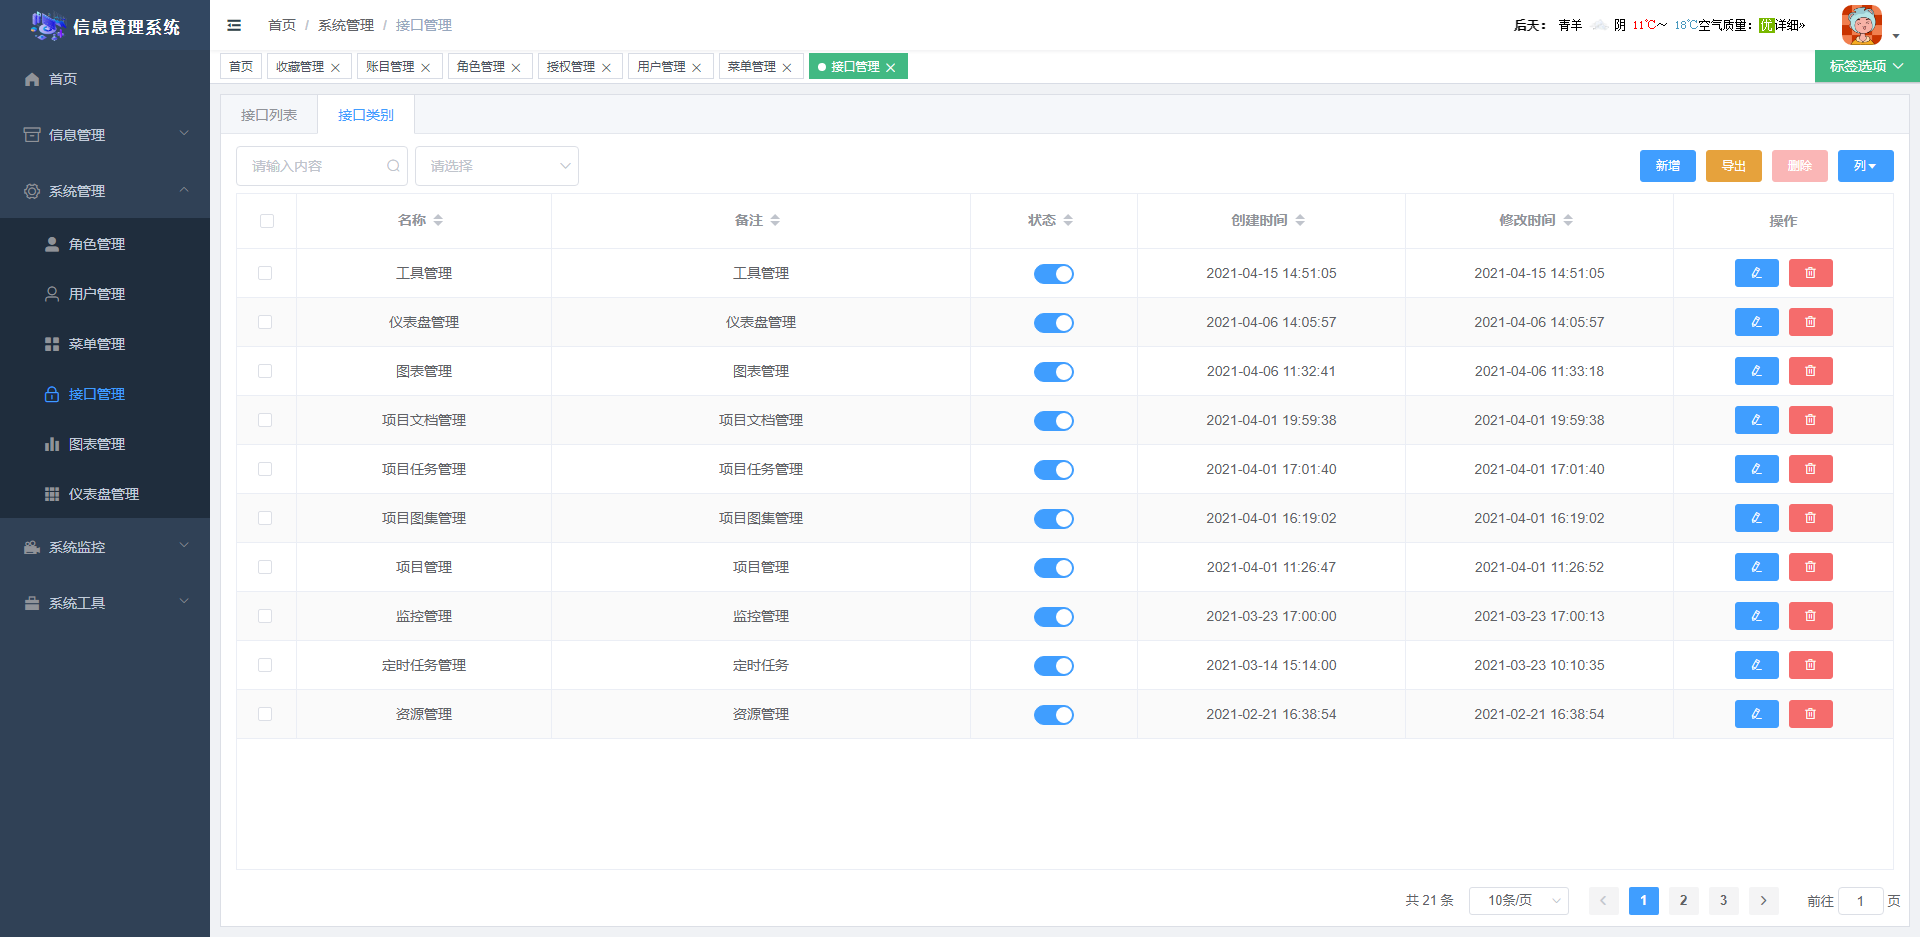Open the user avatar menu

(x=1861, y=25)
